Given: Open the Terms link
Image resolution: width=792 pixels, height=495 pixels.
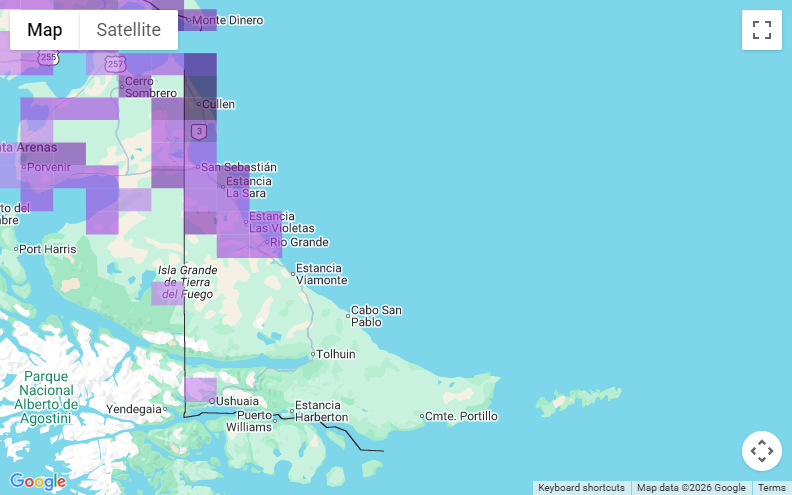Looking at the screenshot, I should click(x=771, y=488).
